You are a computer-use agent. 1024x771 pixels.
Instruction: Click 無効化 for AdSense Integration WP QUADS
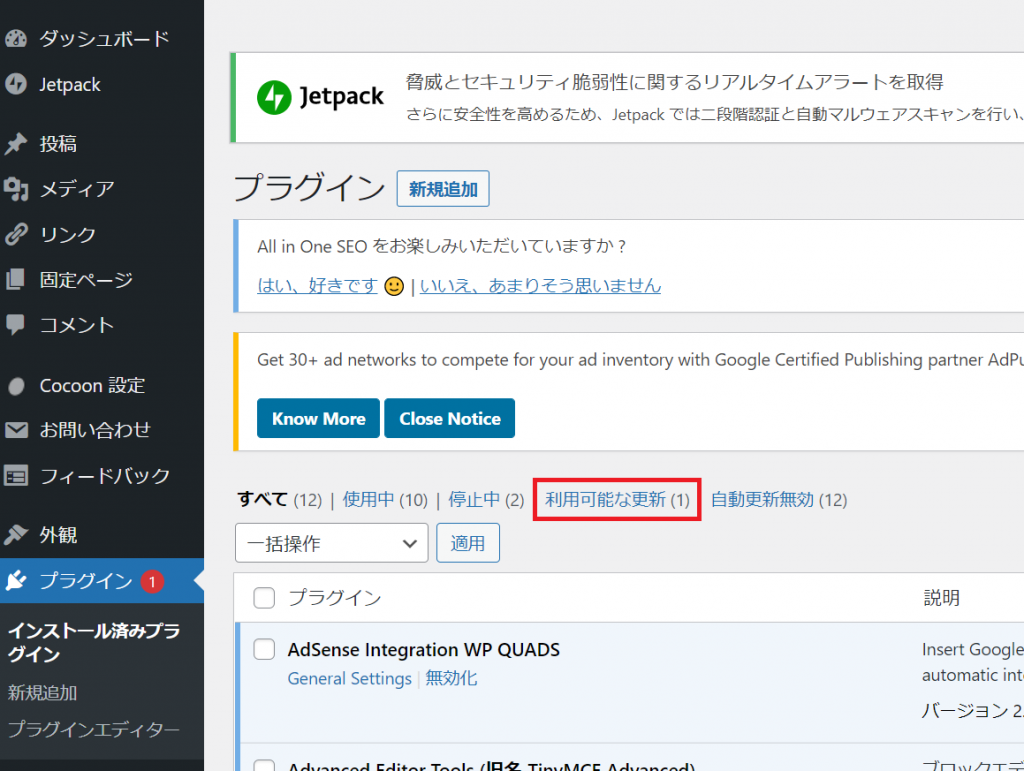451,679
